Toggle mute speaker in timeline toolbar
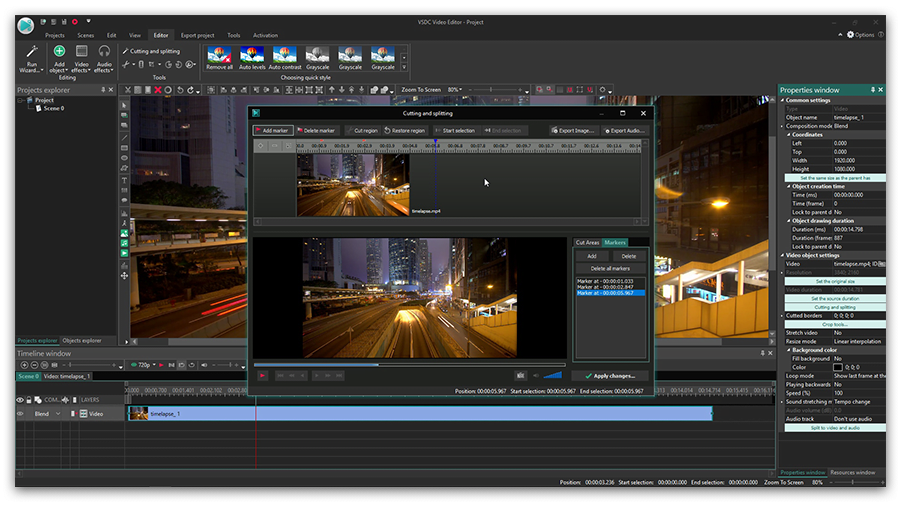Viewport: 900px width, 510px height. tap(204, 365)
